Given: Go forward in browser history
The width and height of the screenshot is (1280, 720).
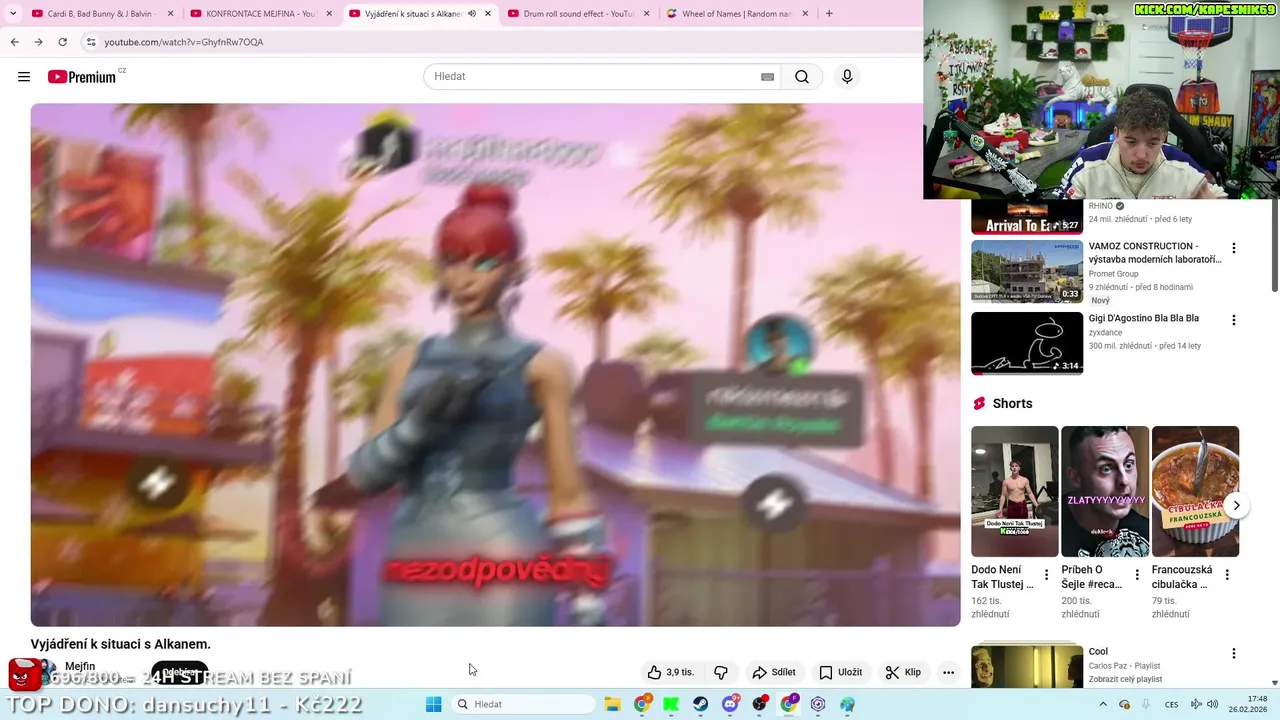Looking at the screenshot, I should tap(38, 42).
